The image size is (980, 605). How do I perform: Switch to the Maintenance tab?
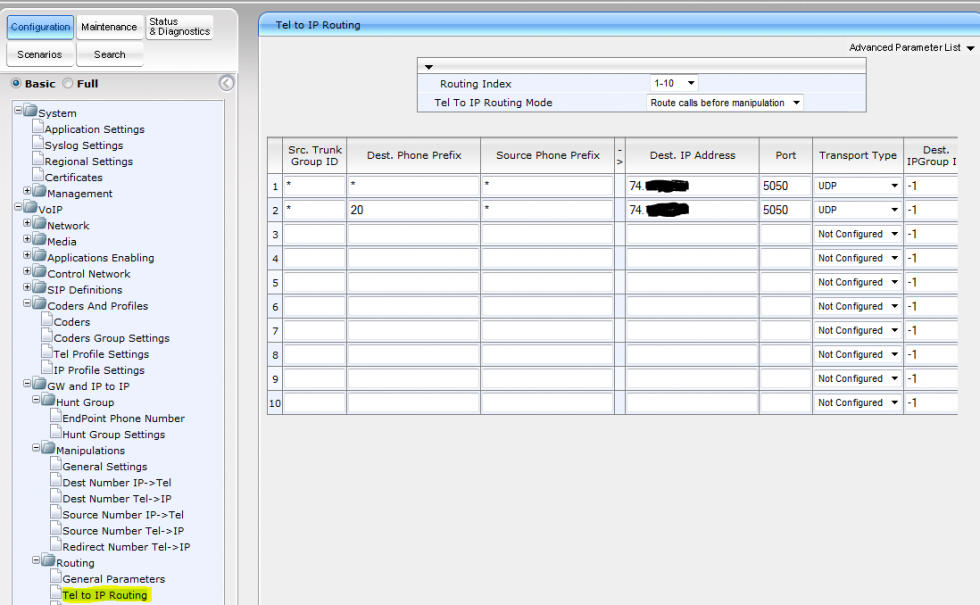tap(109, 27)
